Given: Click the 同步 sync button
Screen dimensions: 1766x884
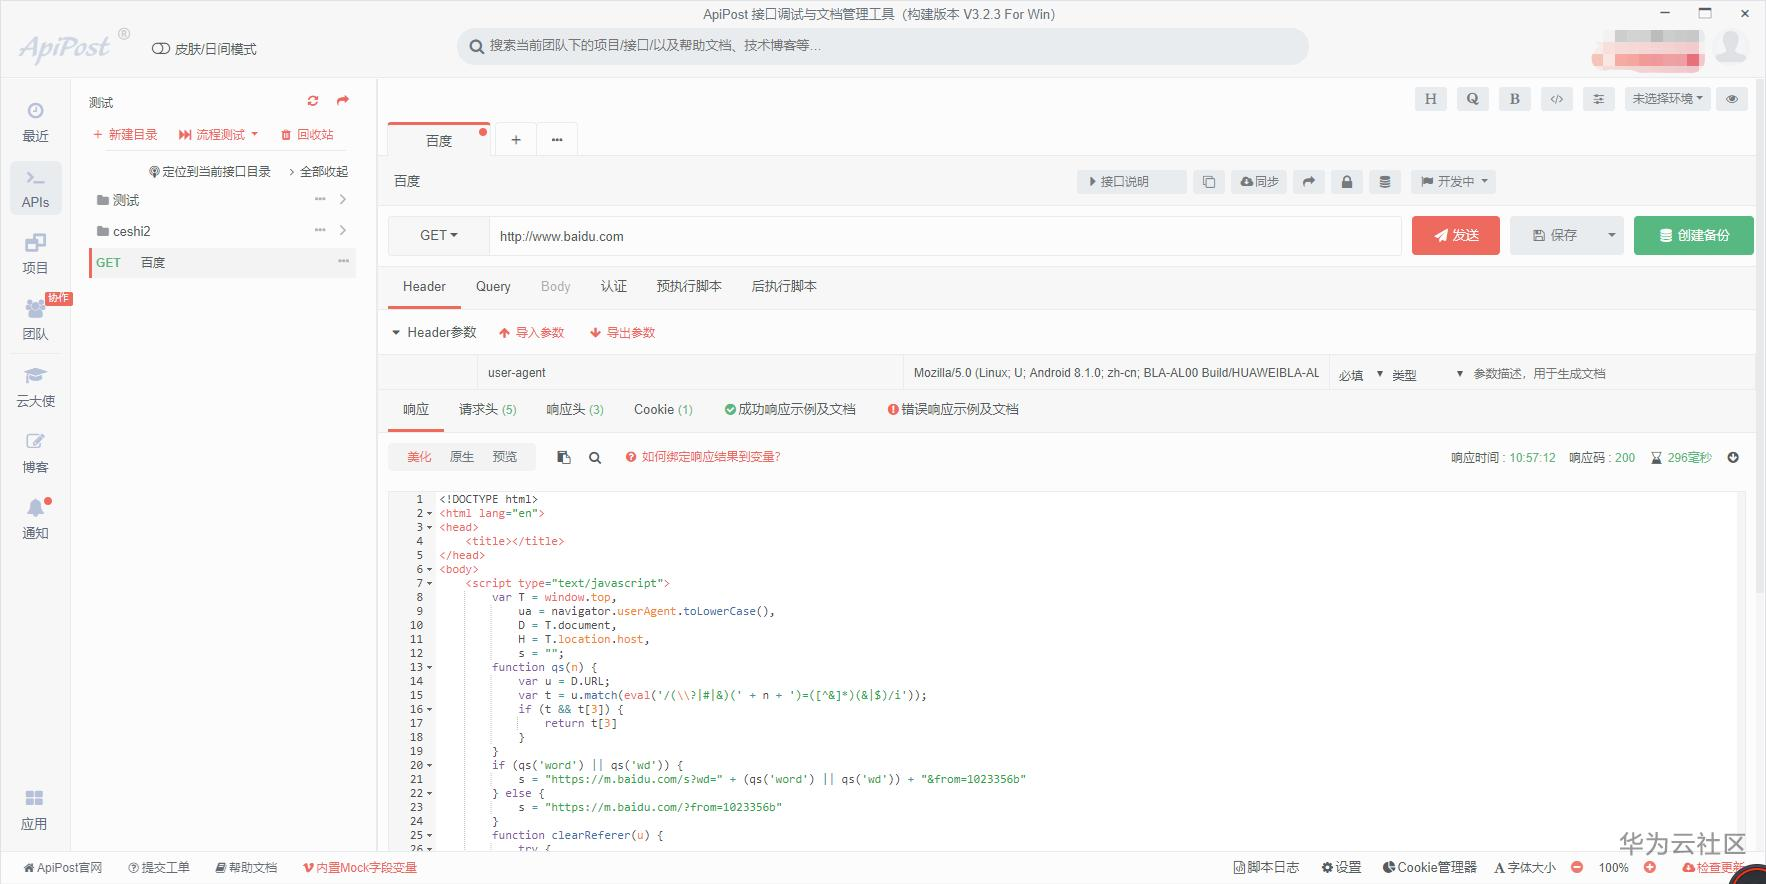Looking at the screenshot, I should 1259,182.
